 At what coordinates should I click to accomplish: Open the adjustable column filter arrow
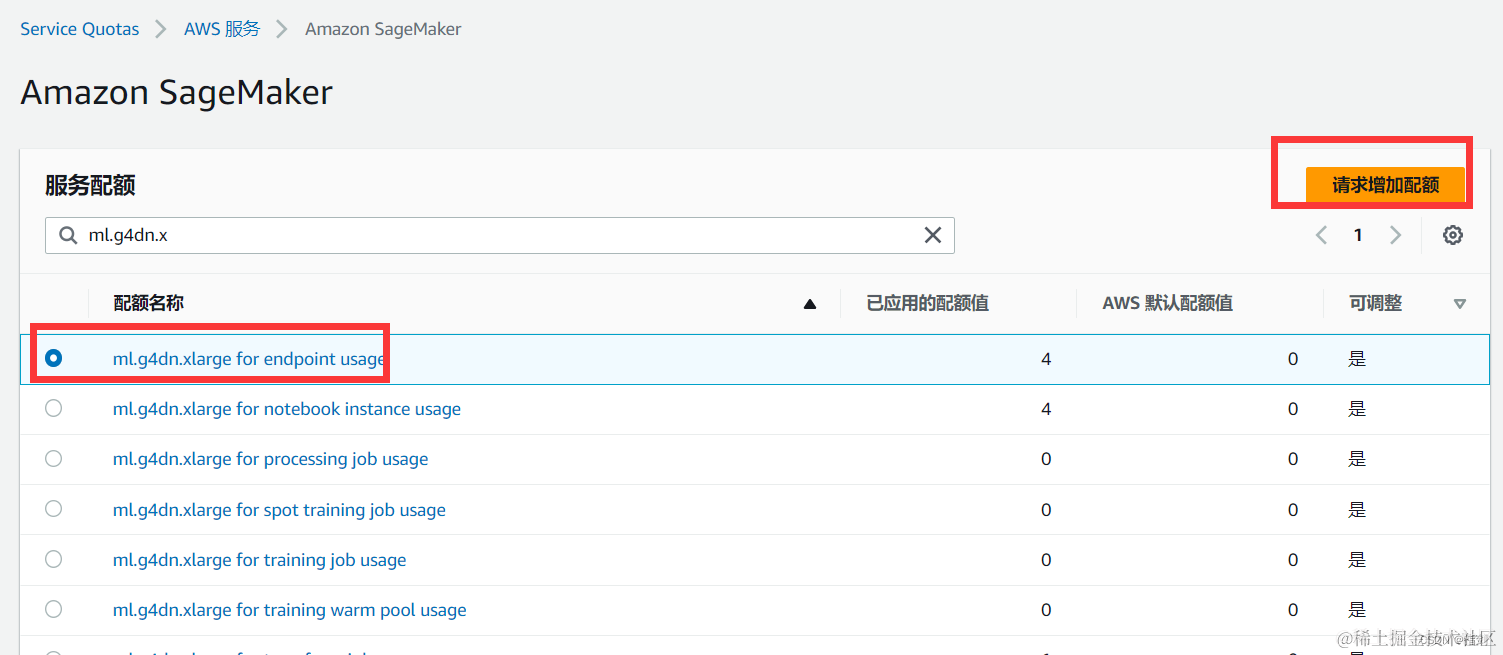click(x=1460, y=304)
